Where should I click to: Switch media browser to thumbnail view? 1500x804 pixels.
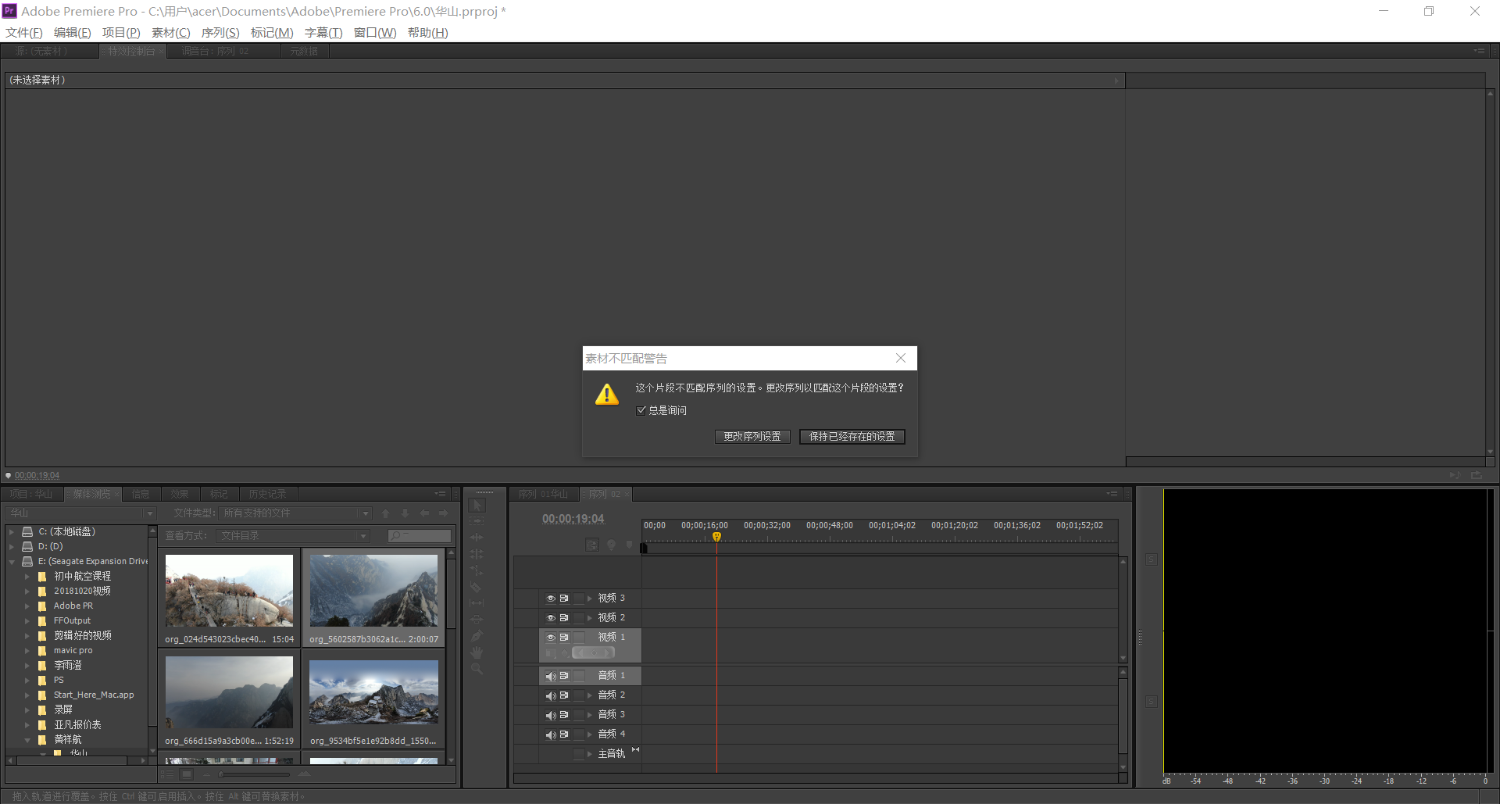click(x=187, y=774)
